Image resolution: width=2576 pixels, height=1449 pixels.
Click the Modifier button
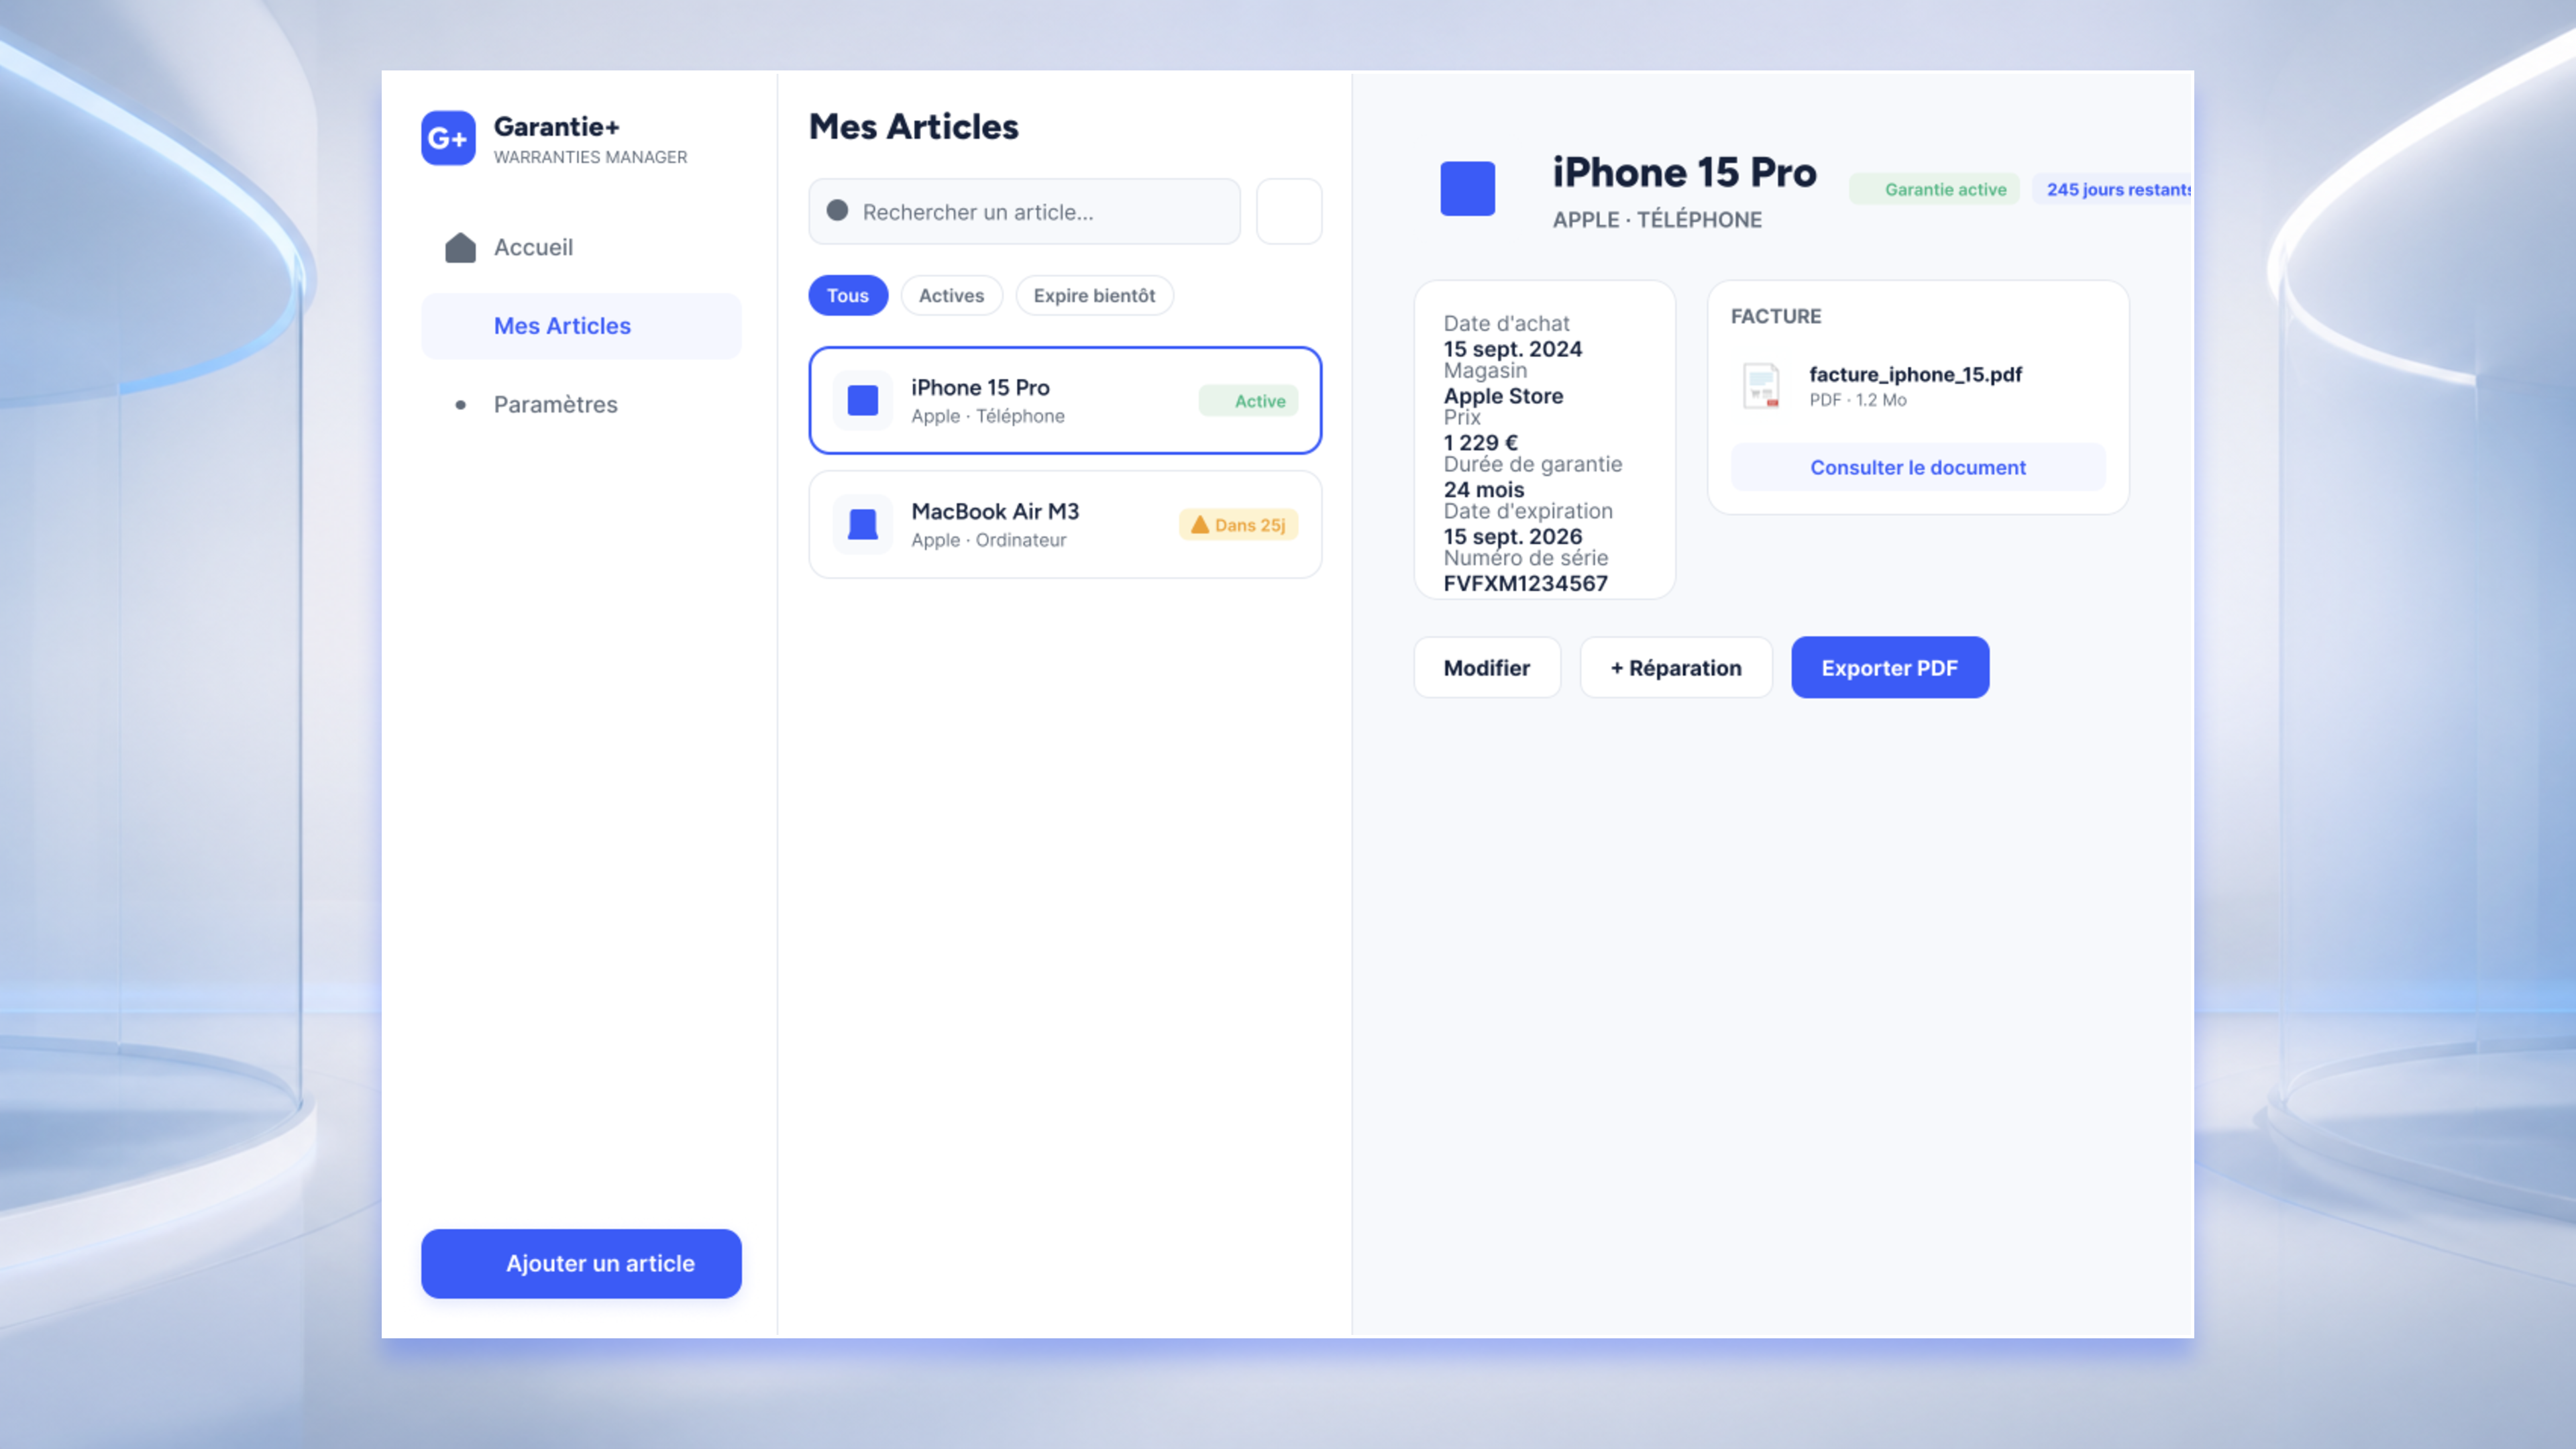click(1486, 668)
